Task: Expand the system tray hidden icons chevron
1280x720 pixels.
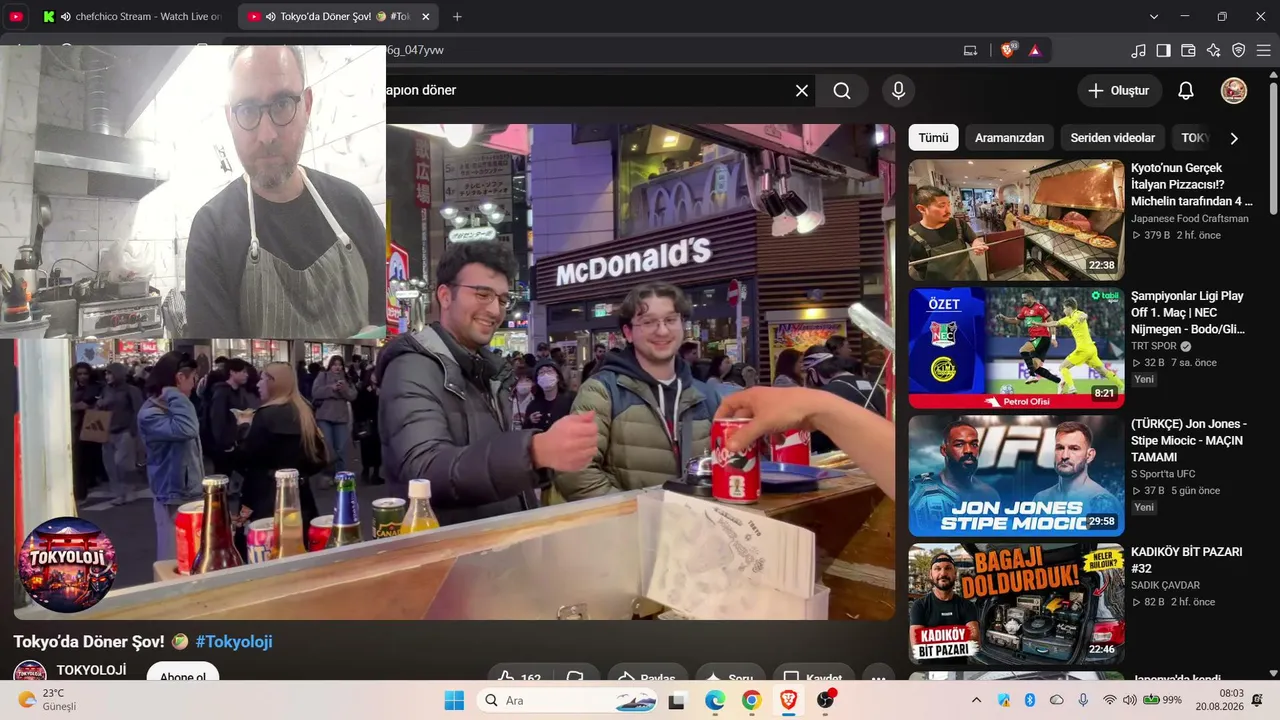Action: (x=977, y=700)
